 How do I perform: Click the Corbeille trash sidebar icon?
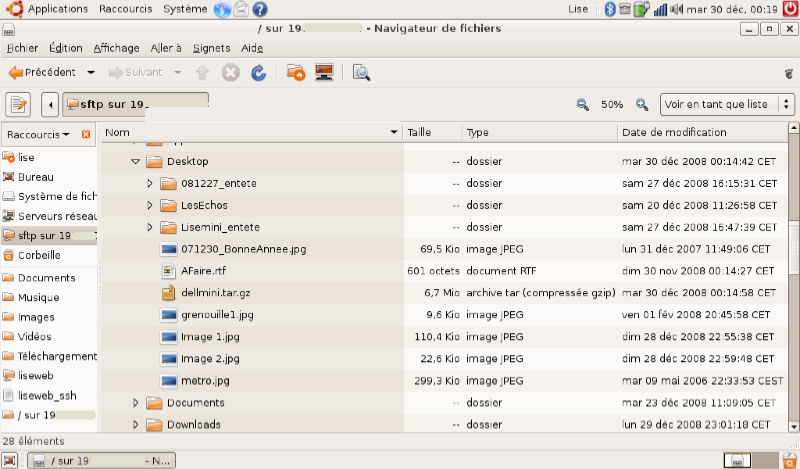click(x=9, y=255)
